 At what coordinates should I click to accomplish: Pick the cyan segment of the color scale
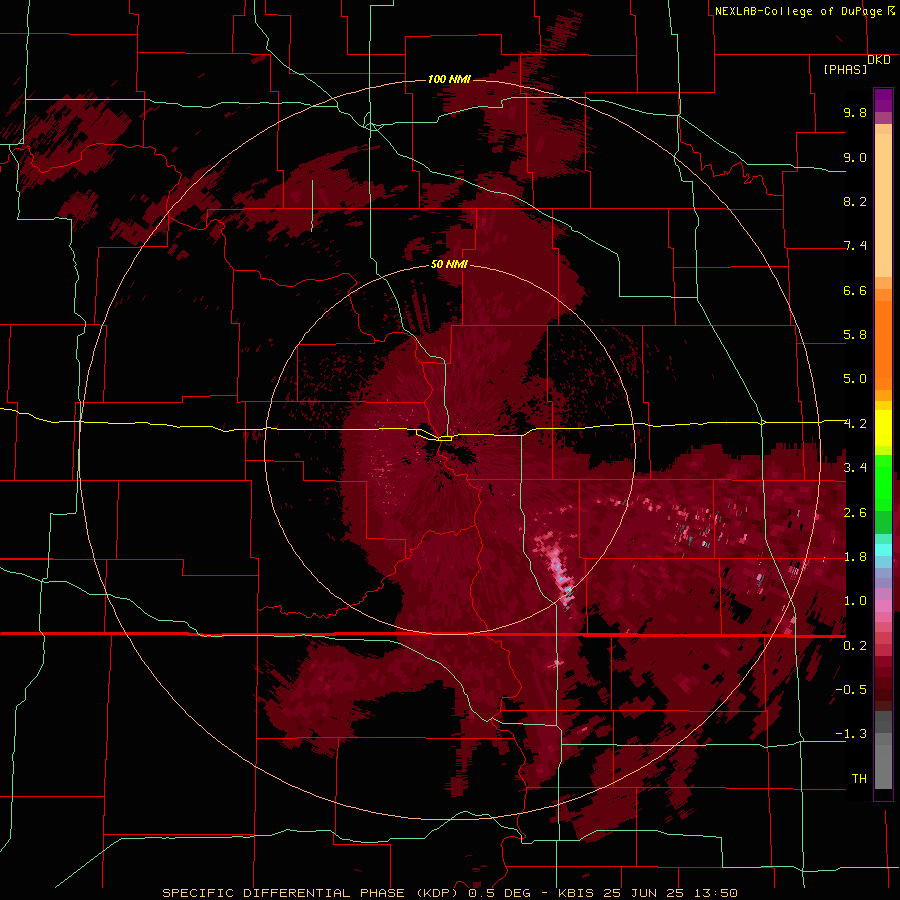[883, 550]
